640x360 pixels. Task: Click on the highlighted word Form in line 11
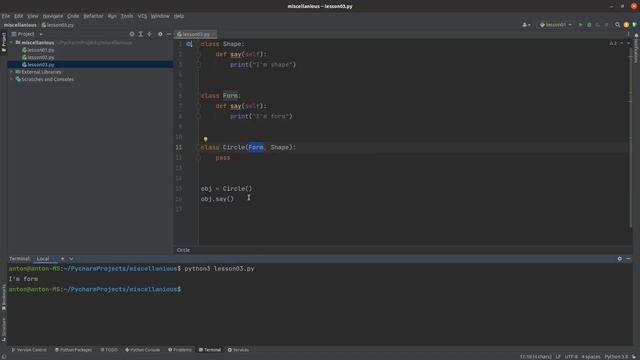tap(256, 147)
